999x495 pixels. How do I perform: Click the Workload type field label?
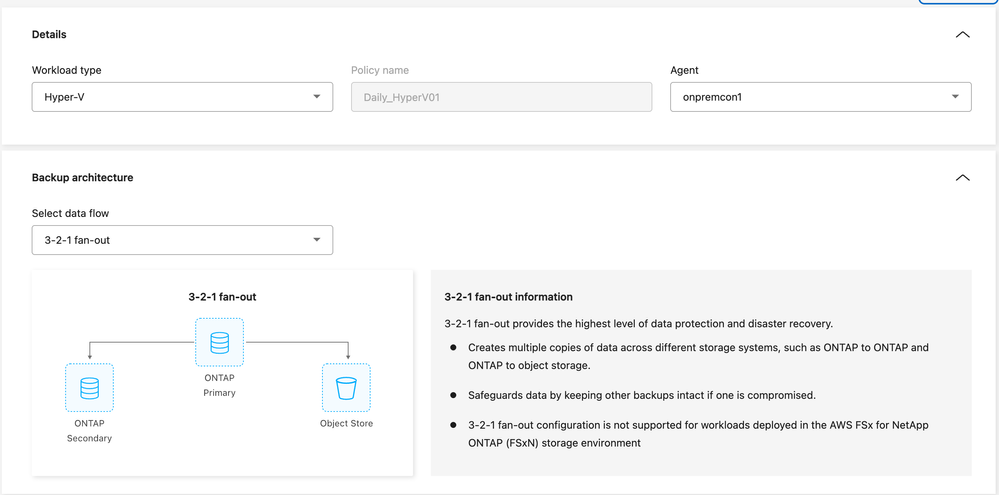(66, 71)
